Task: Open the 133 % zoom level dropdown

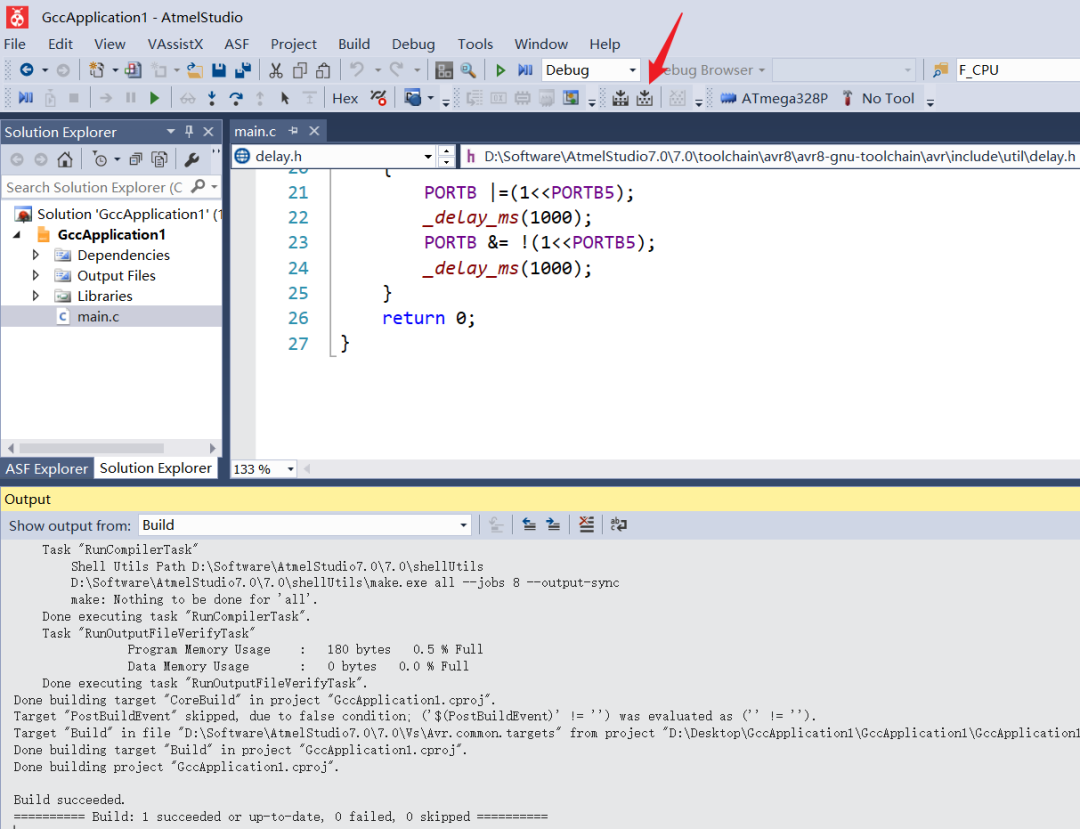Action: (290, 469)
